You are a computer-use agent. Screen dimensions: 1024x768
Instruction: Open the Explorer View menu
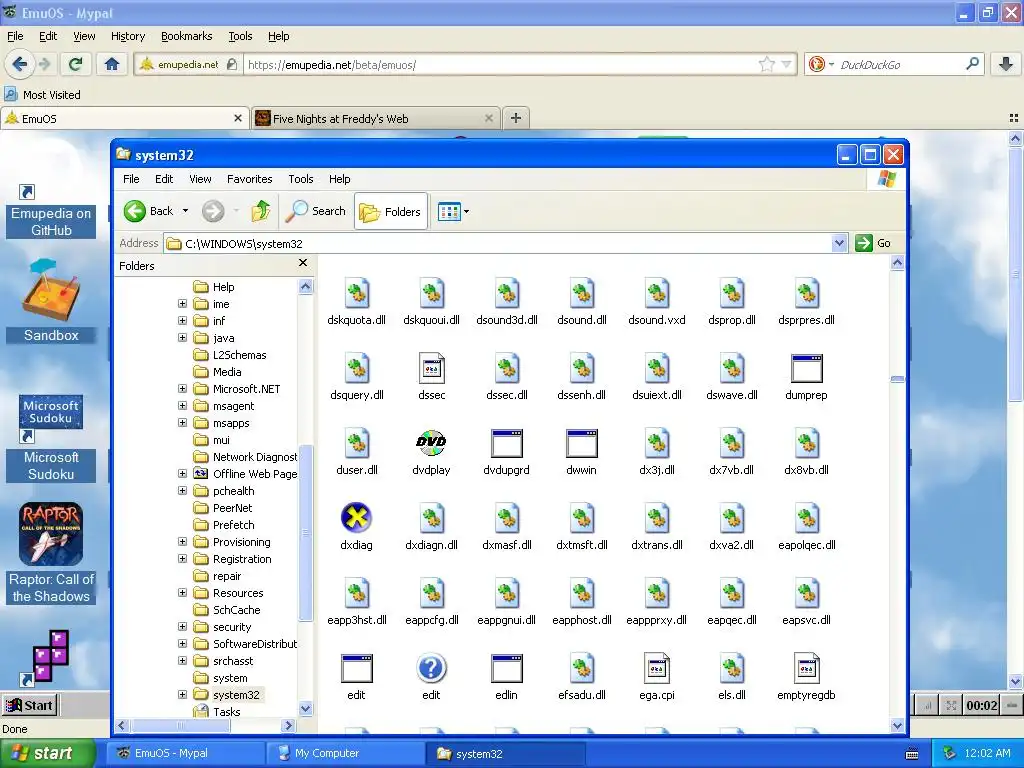200,179
